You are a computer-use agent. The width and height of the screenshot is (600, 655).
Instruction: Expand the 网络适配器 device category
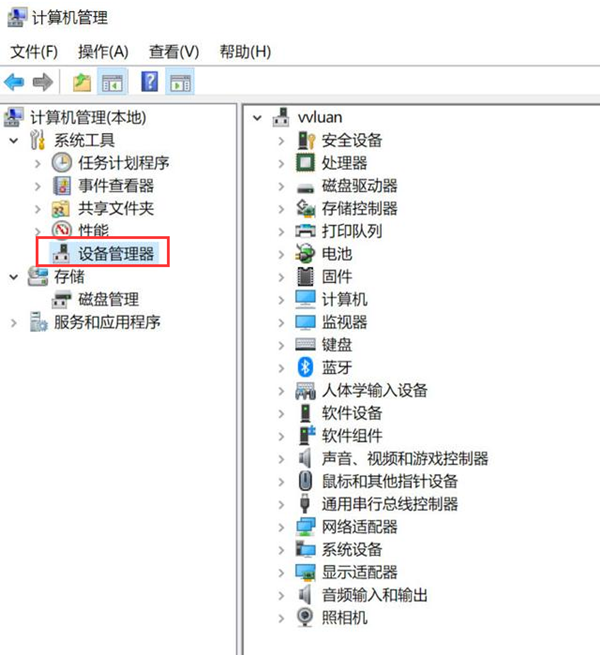pyautogui.click(x=281, y=527)
